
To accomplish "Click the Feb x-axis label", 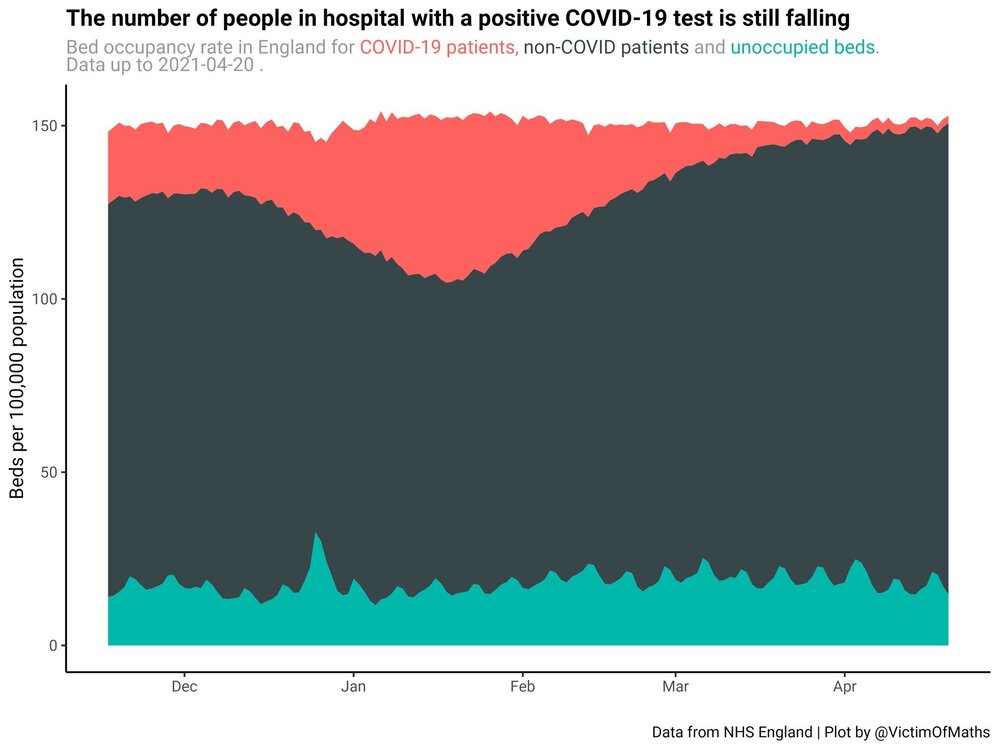I will coord(522,687).
